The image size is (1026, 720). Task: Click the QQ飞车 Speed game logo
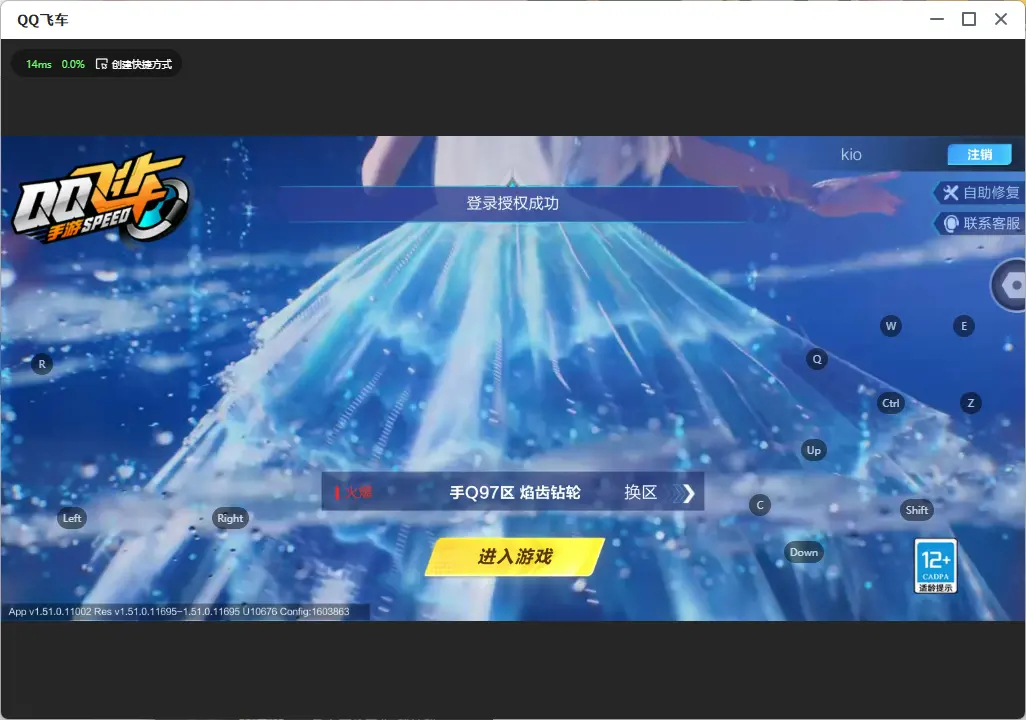point(99,198)
